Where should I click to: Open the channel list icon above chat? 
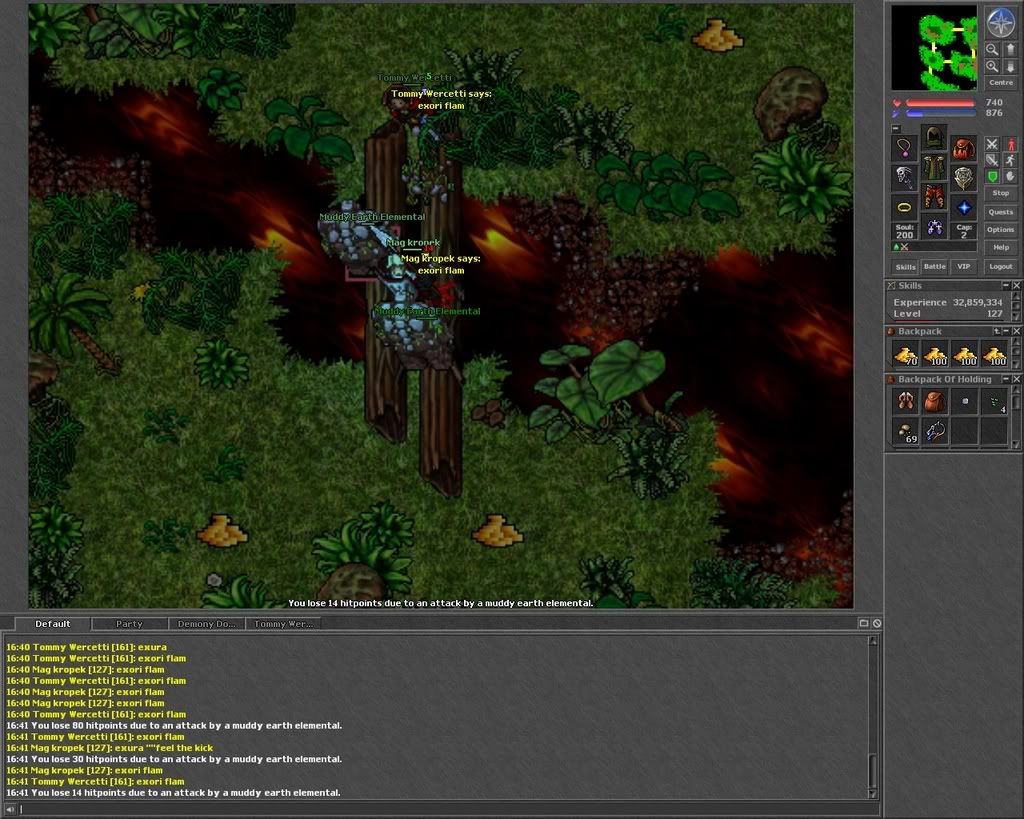click(863, 623)
